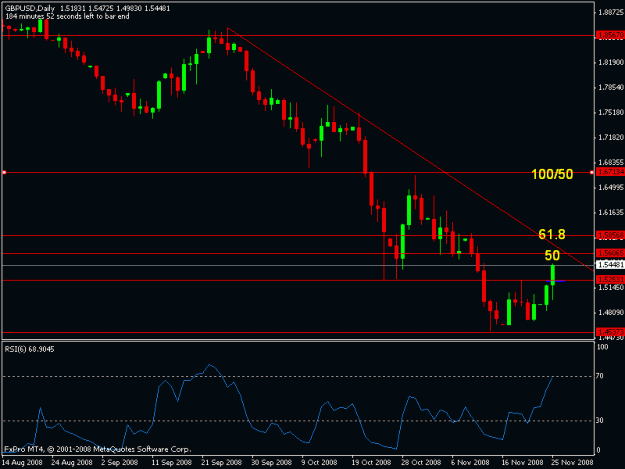Screen dimensions: 625x469
Task: Click the latest green candle near 1.54481
Action: 553,275
